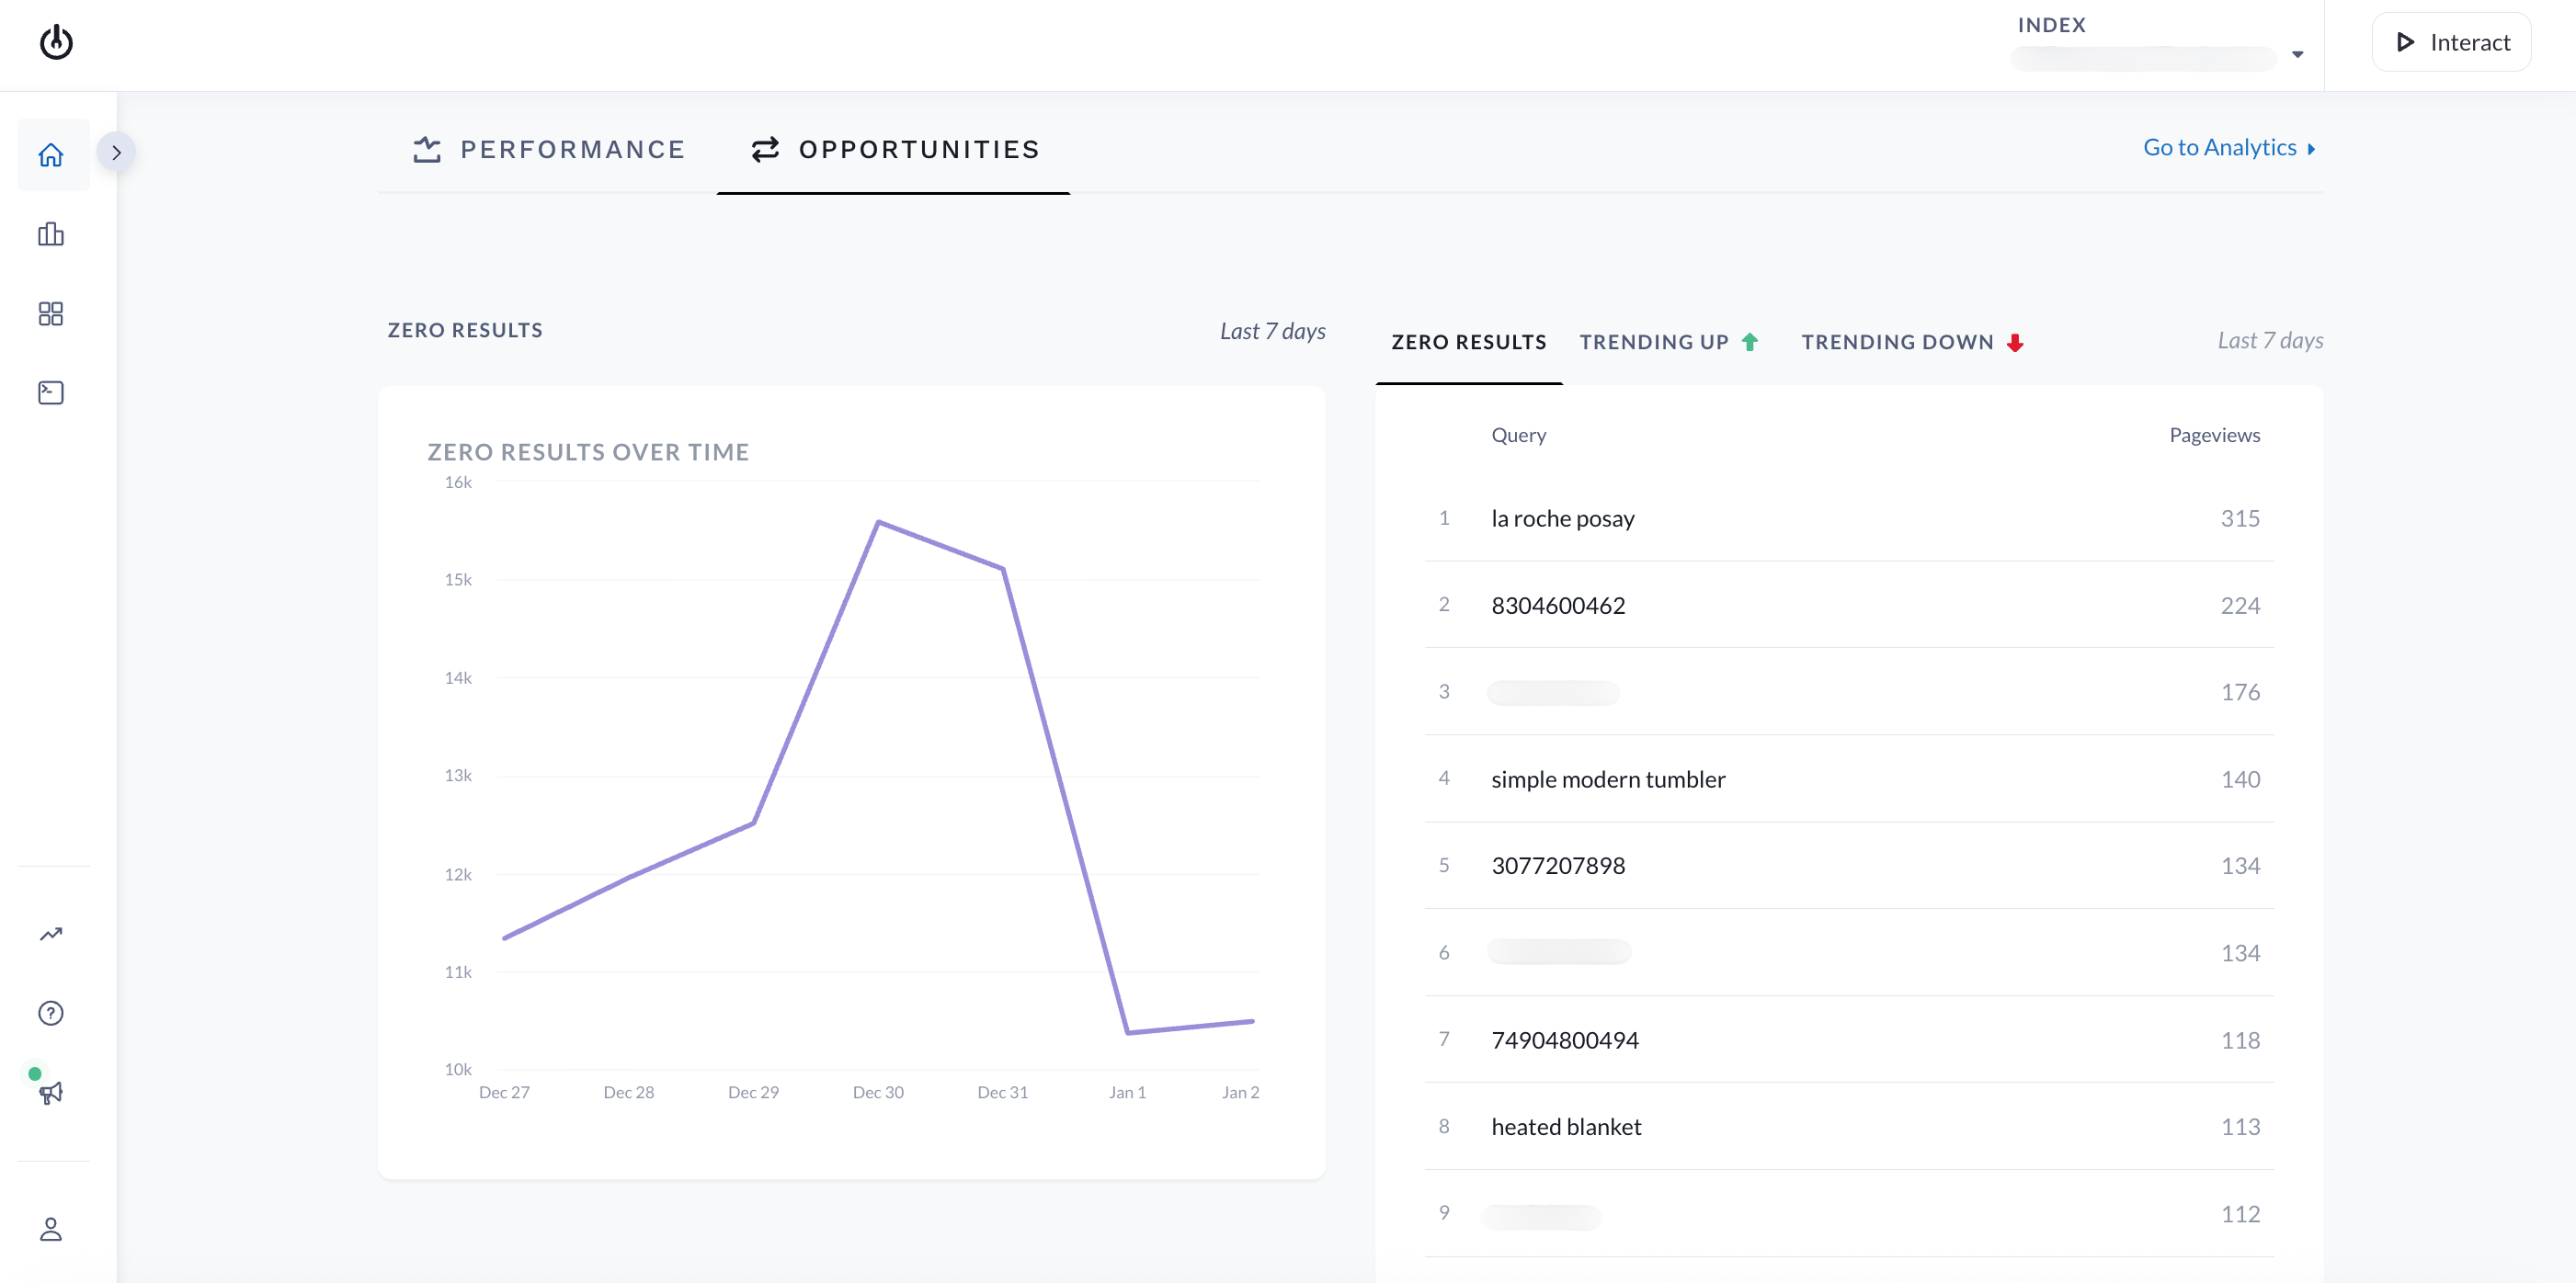Viewport: 2576px width, 1283px height.
Task: Click the trending line sidebar icon
Action: 51,934
